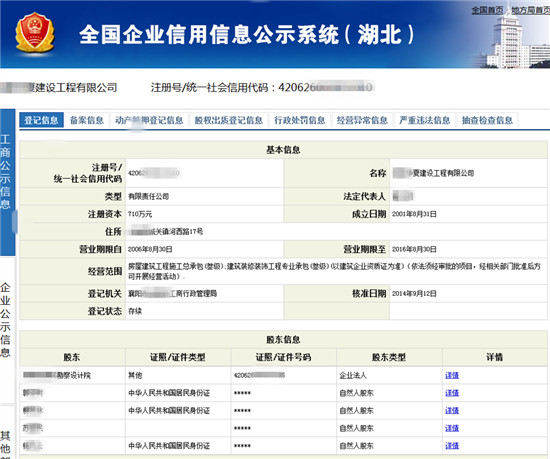Viewport: 550px width, 459px height.
Task: Switch to the 抽查检查信息 tab
Action: point(487,120)
